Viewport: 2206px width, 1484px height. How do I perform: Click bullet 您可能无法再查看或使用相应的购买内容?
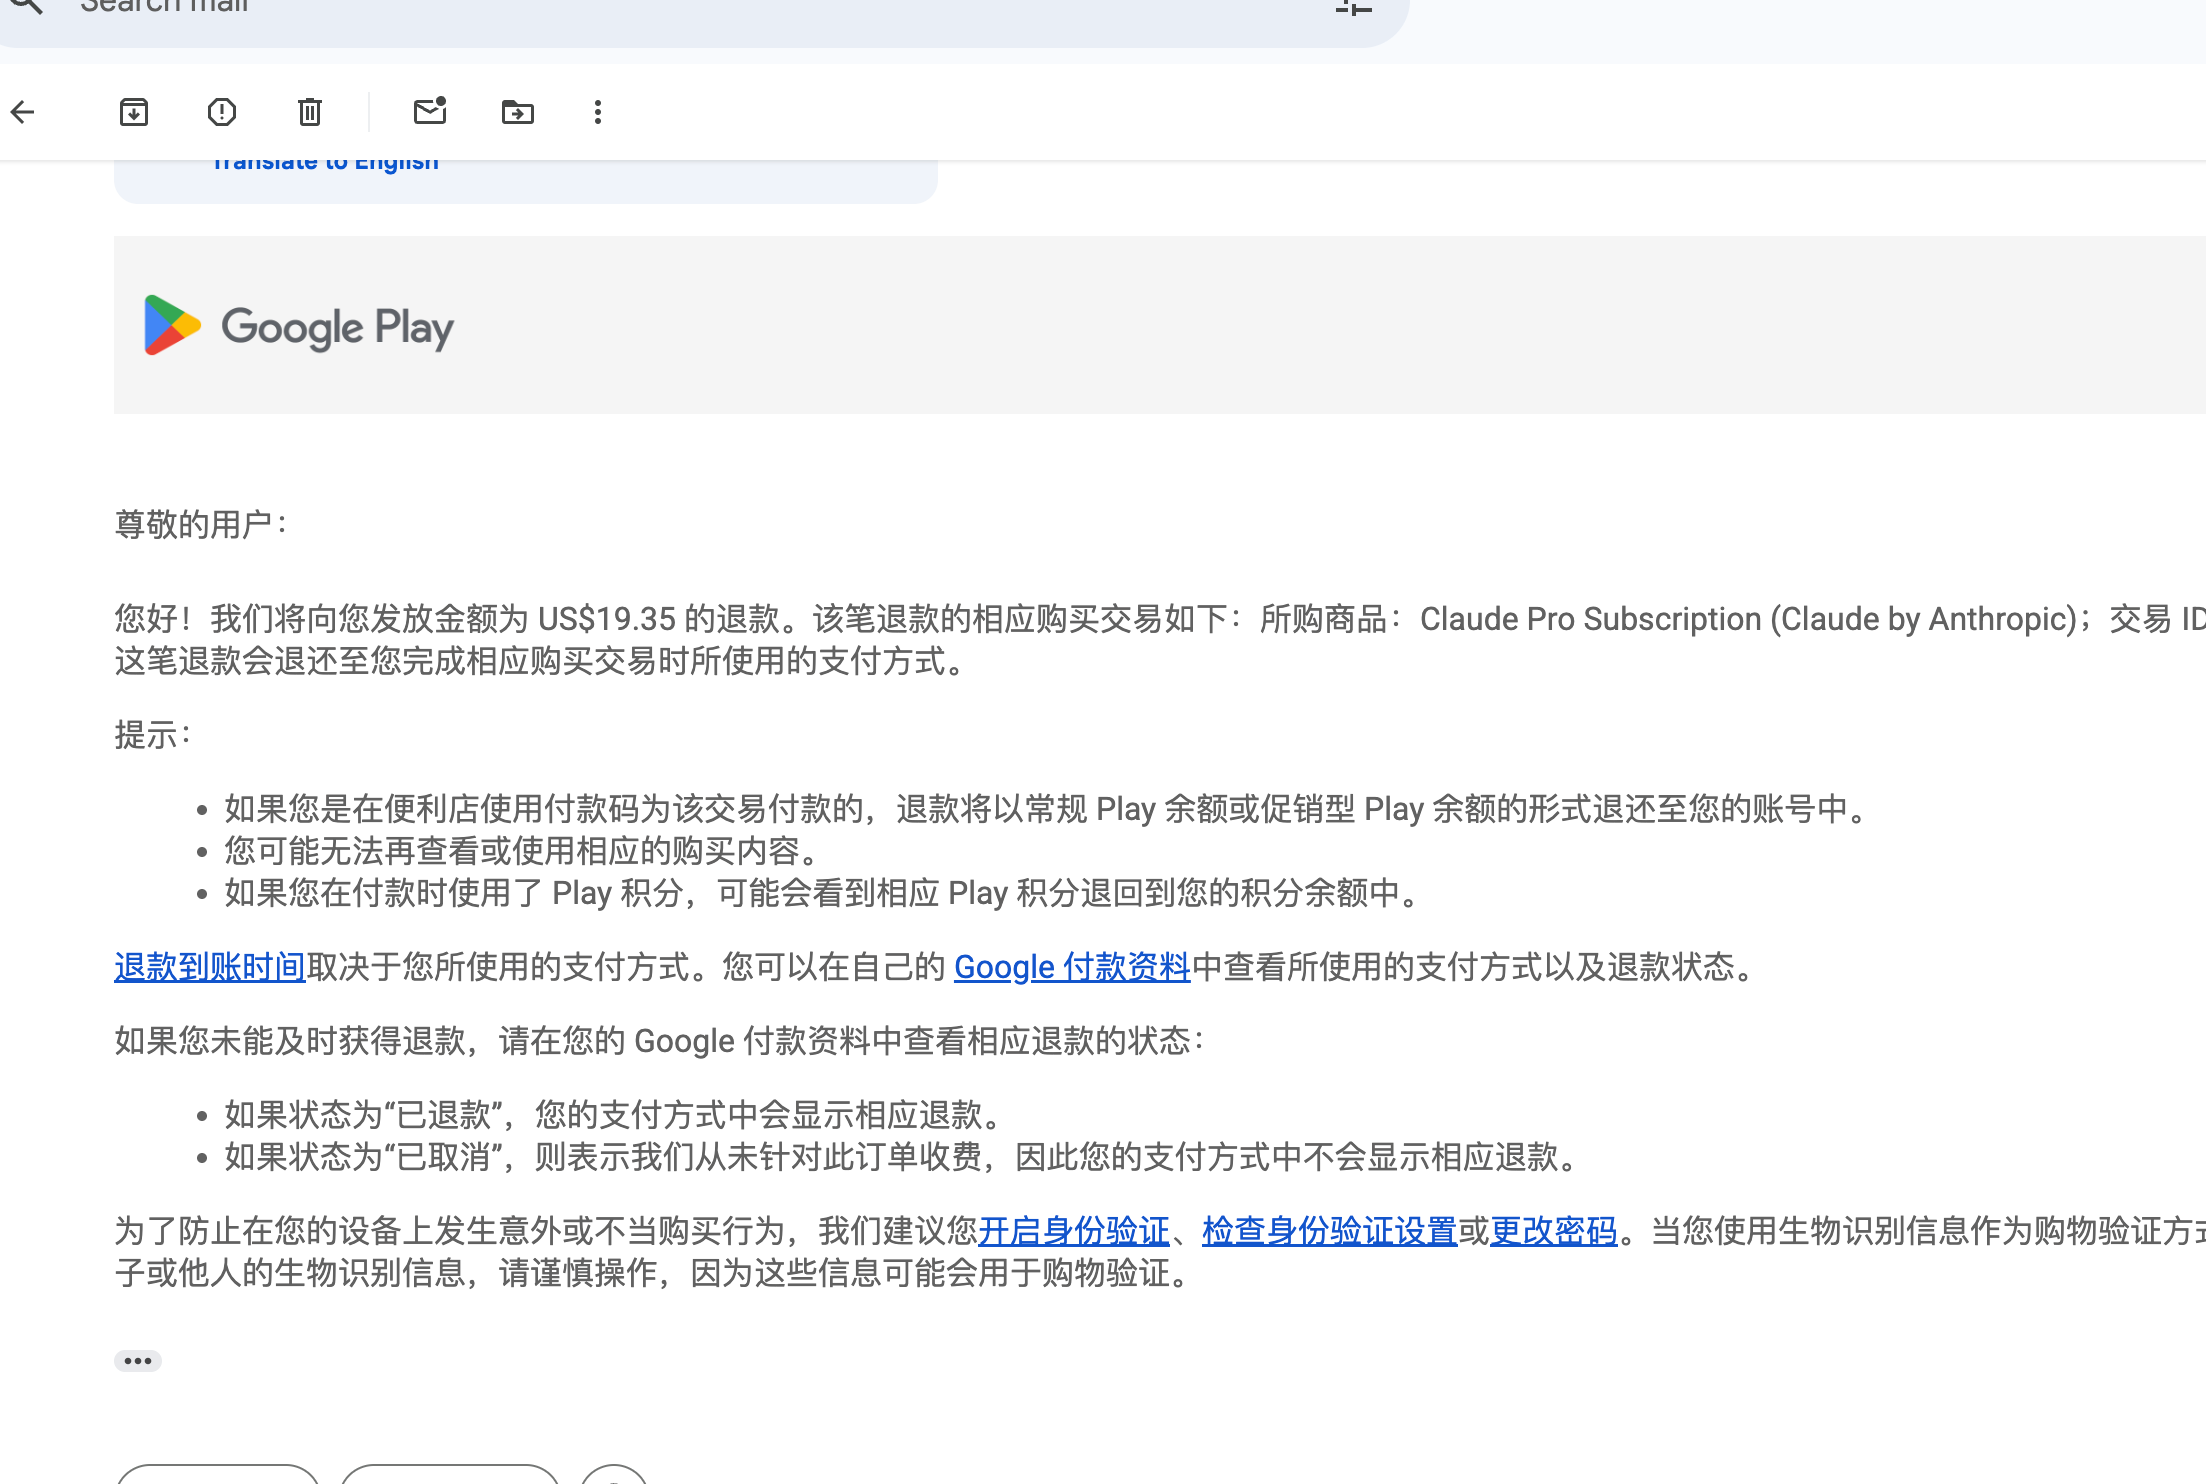point(522,851)
